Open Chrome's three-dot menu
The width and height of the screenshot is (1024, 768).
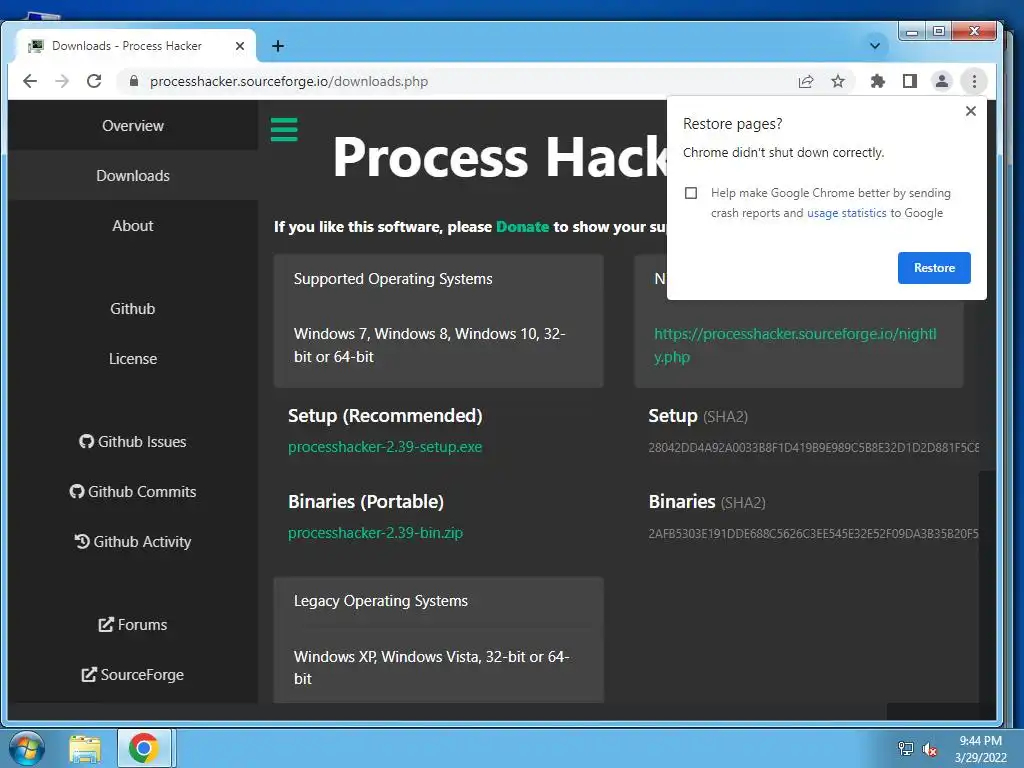pyautogui.click(x=974, y=81)
